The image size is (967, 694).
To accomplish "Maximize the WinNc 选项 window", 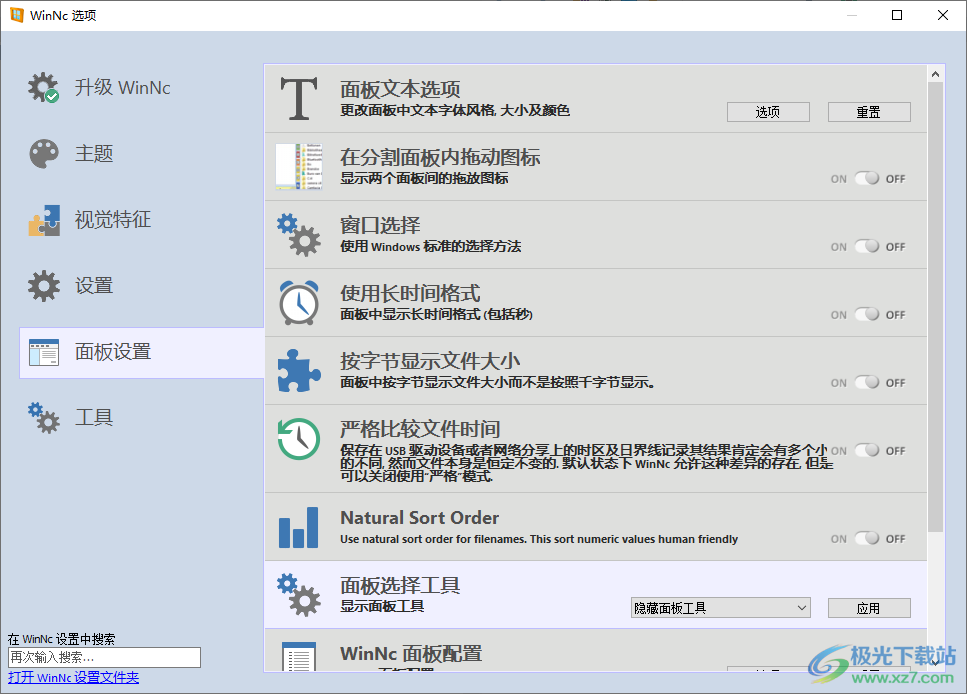I will coord(897,15).
